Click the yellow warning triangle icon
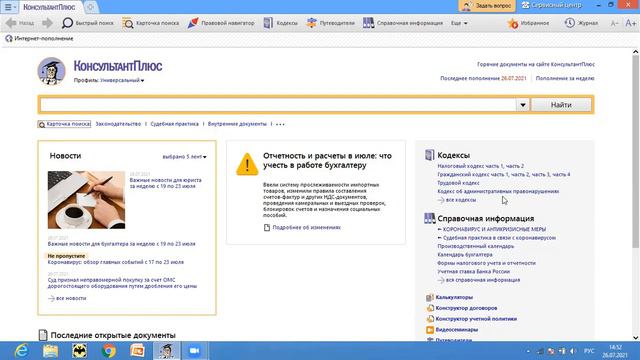The height and width of the screenshot is (360, 640). point(247,164)
